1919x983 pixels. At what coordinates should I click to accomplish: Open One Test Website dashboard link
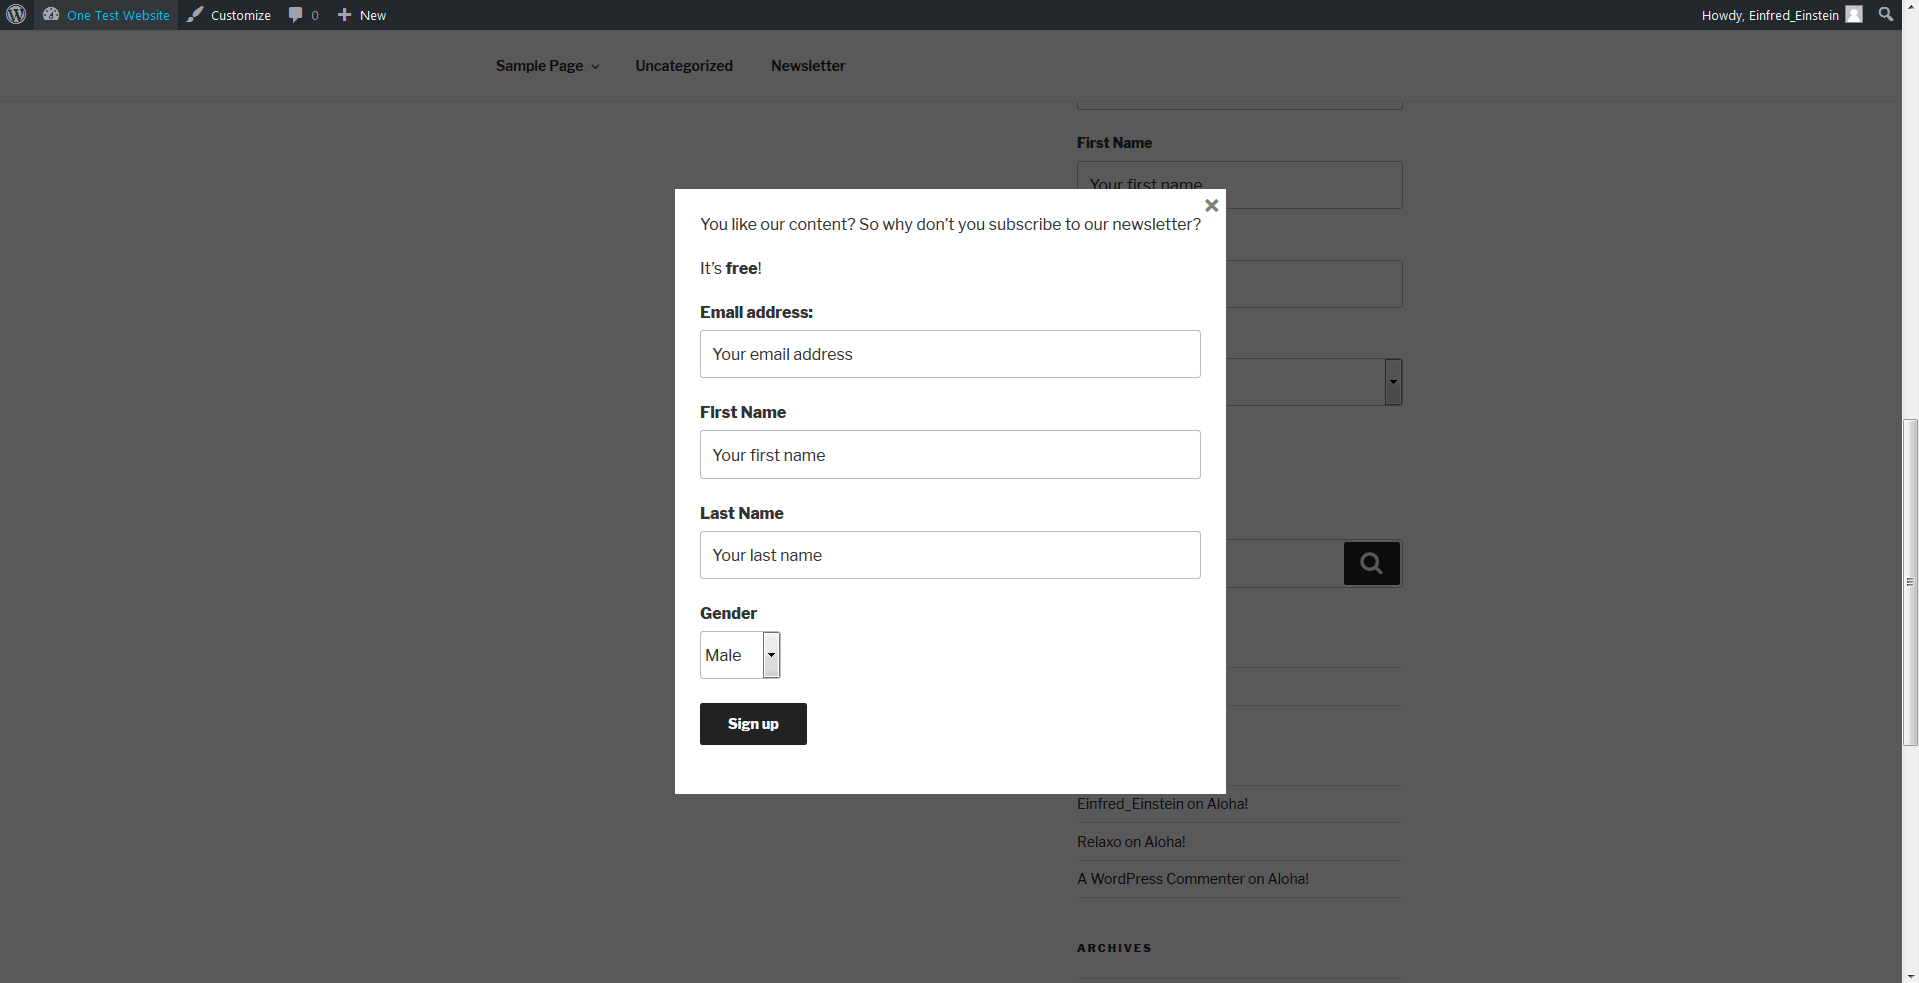[x=106, y=15]
